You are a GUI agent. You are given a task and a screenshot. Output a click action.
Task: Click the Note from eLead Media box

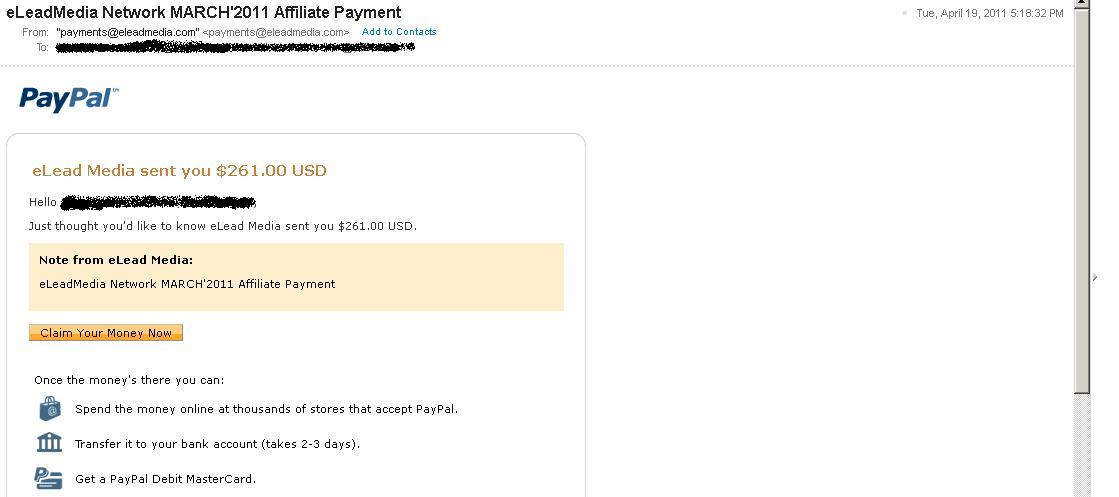[296, 277]
